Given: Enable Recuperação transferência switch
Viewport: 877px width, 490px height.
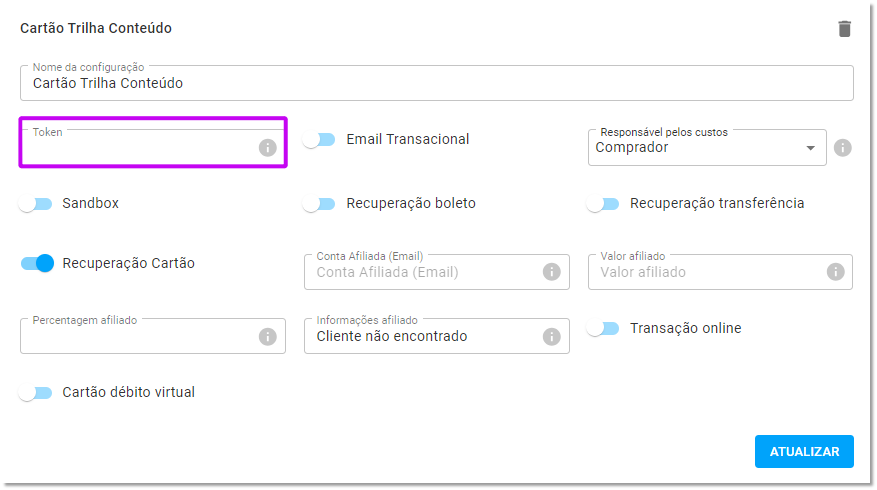Looking at the screenshot, I should click(603, 204).
